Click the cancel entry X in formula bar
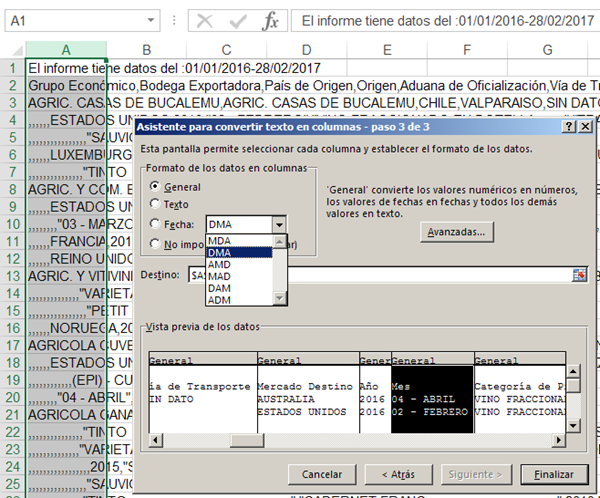The image size is (600, 498). tap(204, 21)
